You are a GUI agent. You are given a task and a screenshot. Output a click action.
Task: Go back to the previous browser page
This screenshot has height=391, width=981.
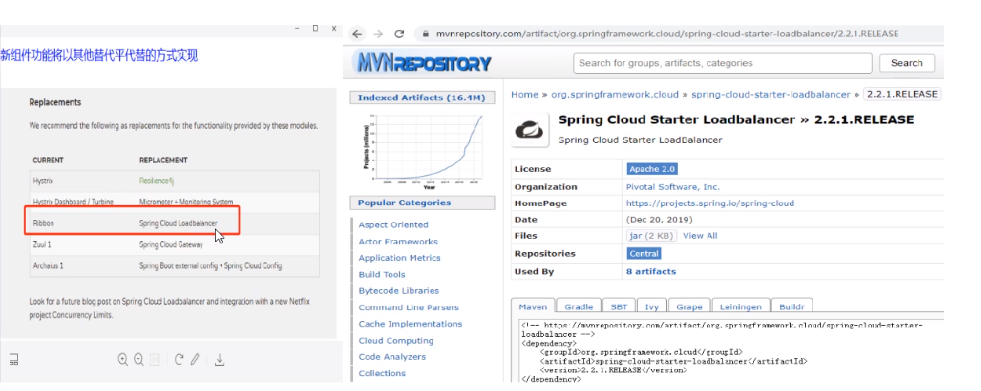pos(356,34)
